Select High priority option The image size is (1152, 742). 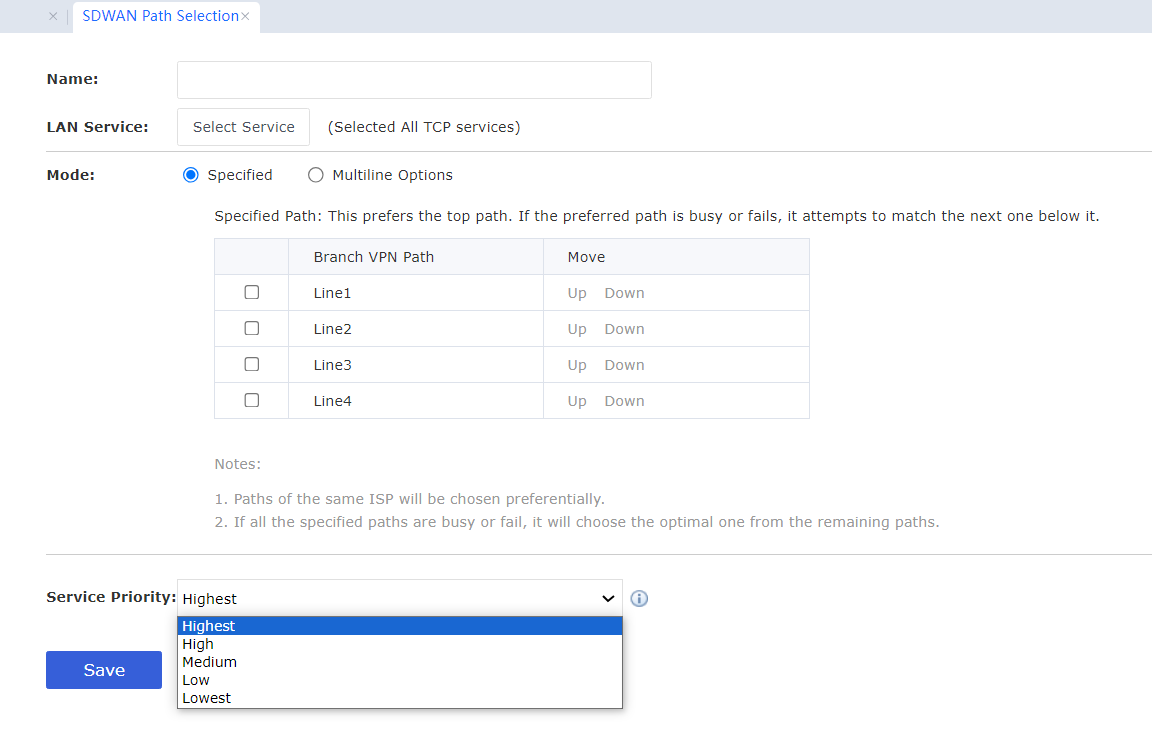[198, 644]
